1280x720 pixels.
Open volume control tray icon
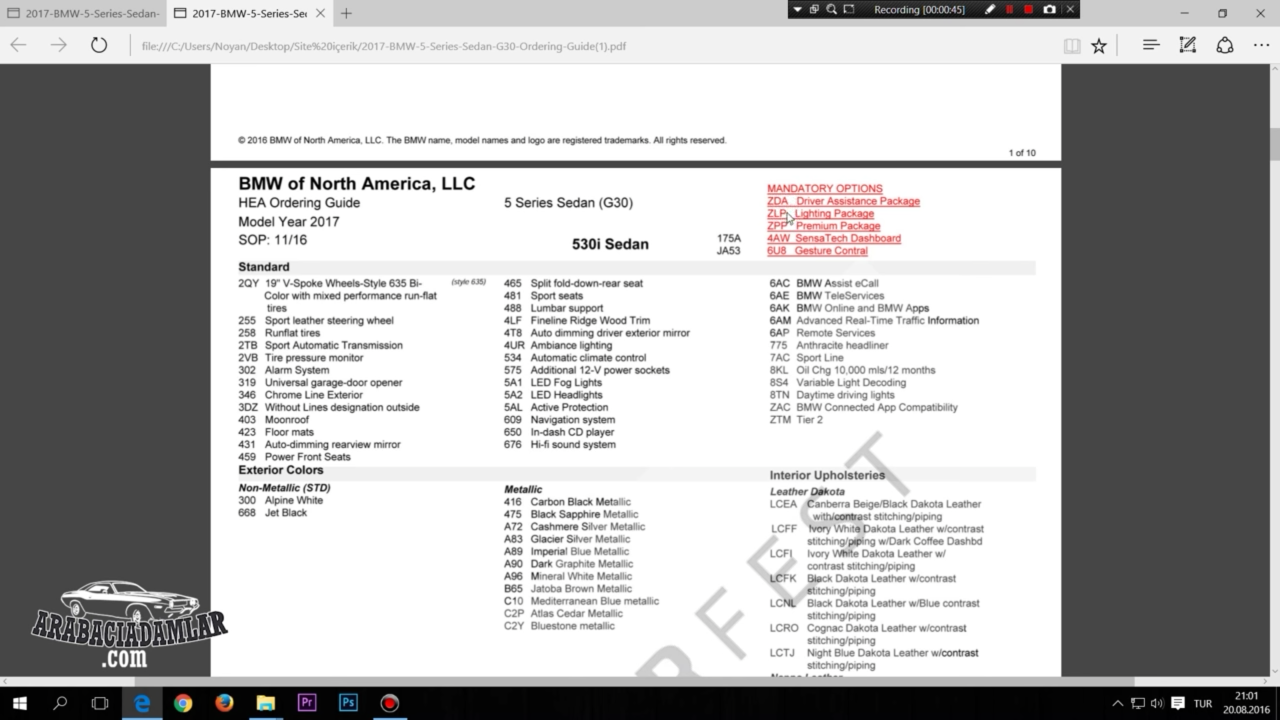tap(1156, 703)
